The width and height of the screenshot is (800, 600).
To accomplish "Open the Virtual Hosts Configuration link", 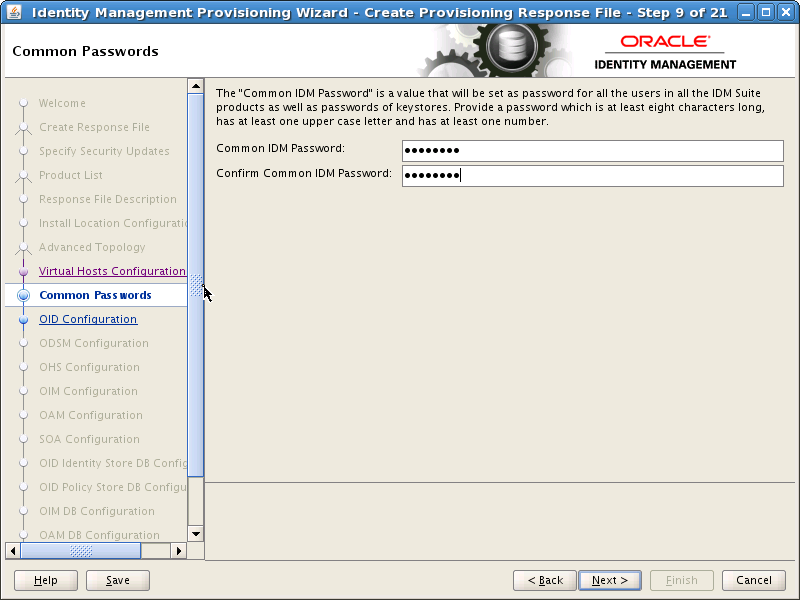I will coord(112,271).
